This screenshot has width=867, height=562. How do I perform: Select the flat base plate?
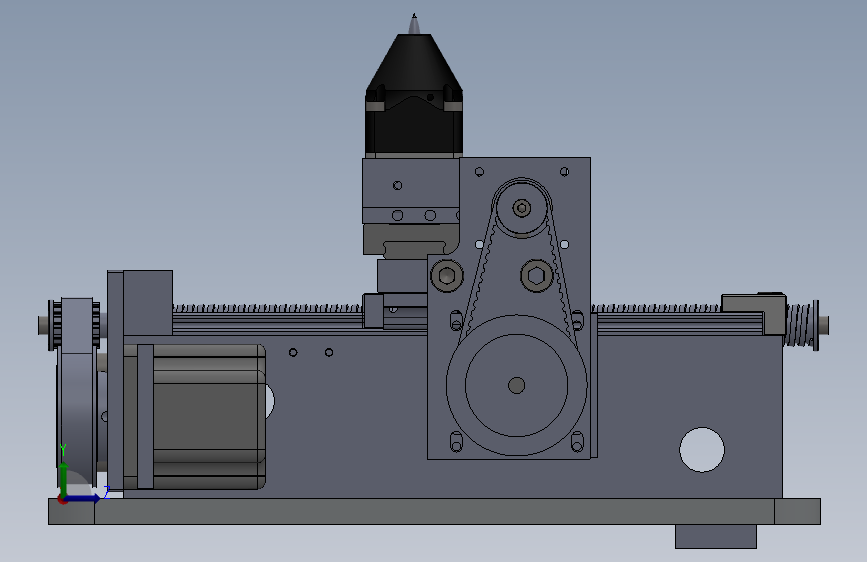[435, 511]
